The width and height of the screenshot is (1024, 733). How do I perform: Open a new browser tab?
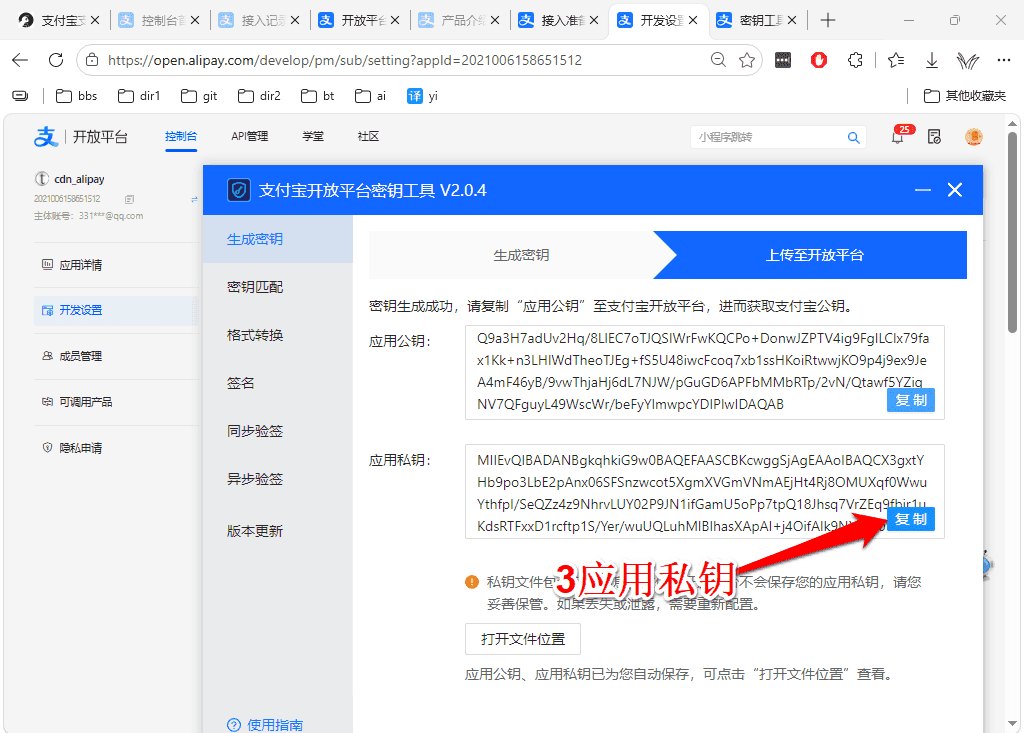[827, 20]
